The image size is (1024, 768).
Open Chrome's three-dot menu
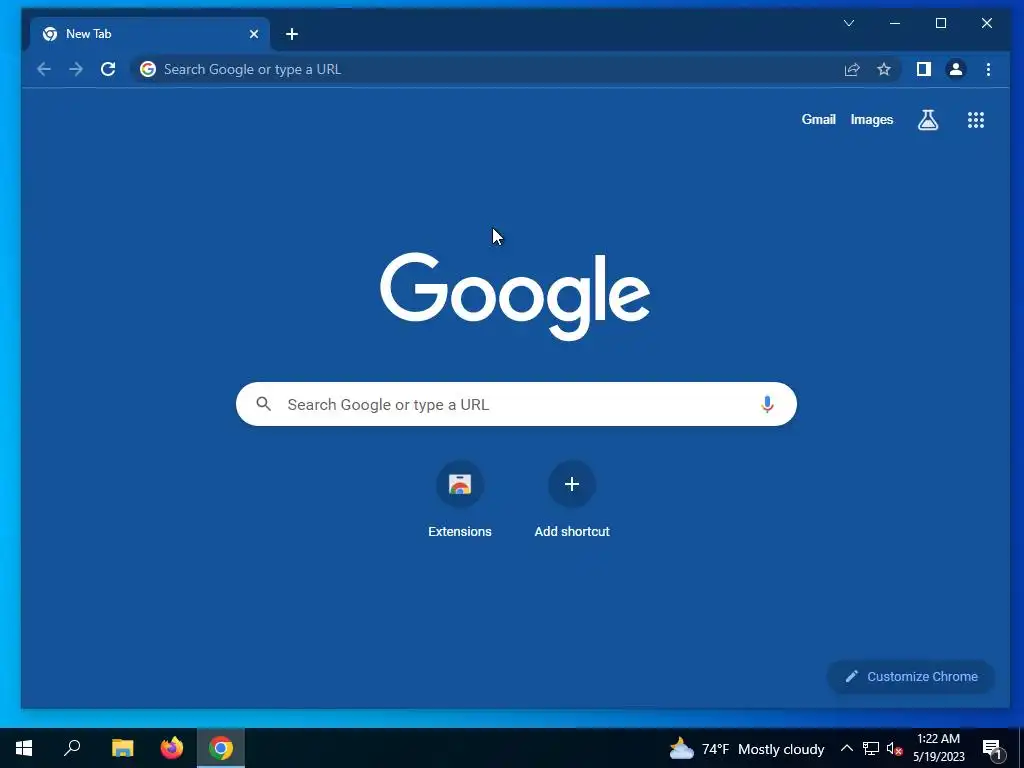(988, 69)
